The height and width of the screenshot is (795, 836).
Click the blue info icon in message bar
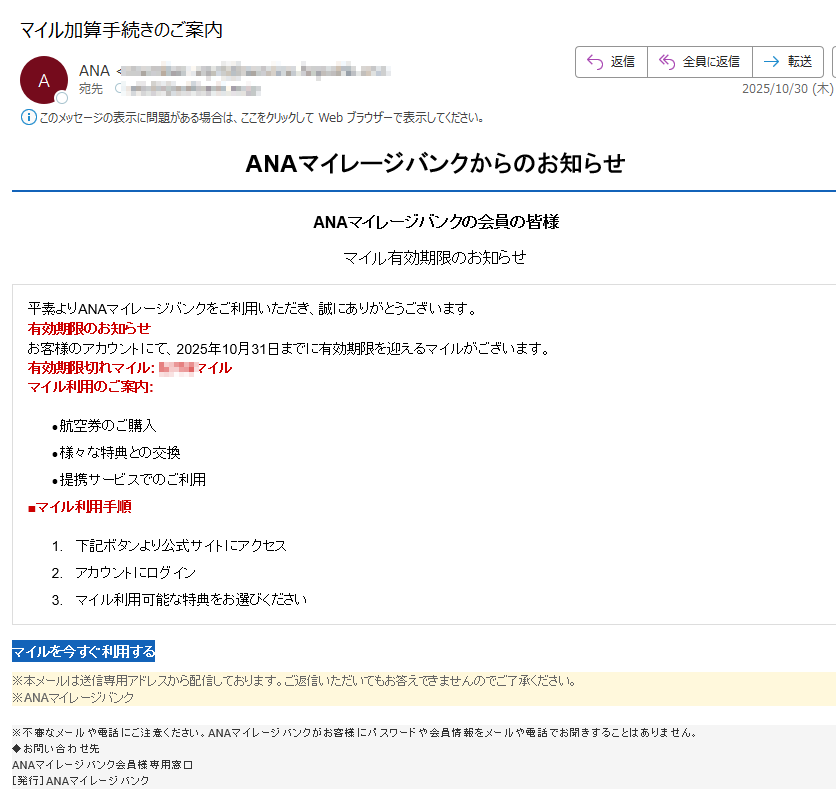28,117
